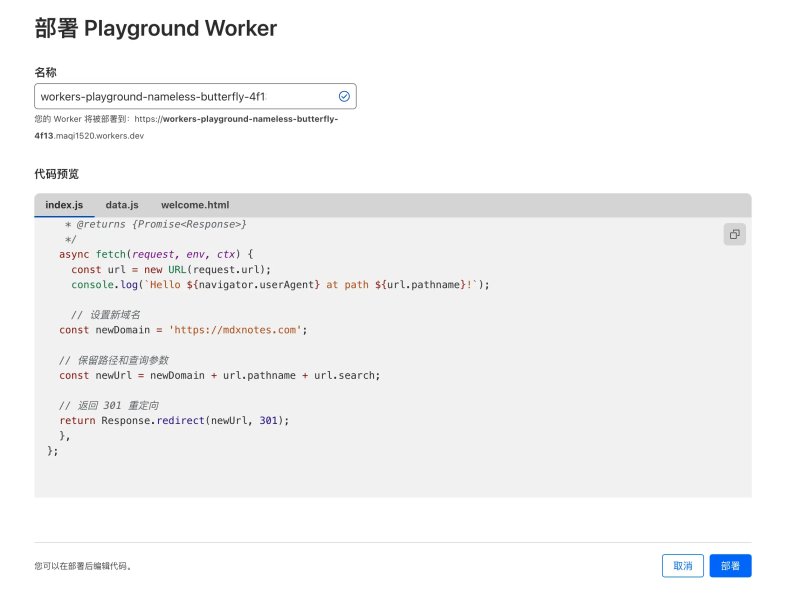This screenshot has width=800, height=612.
Task: Click the workers.dev deployment URL text
Action: point(186,127)
